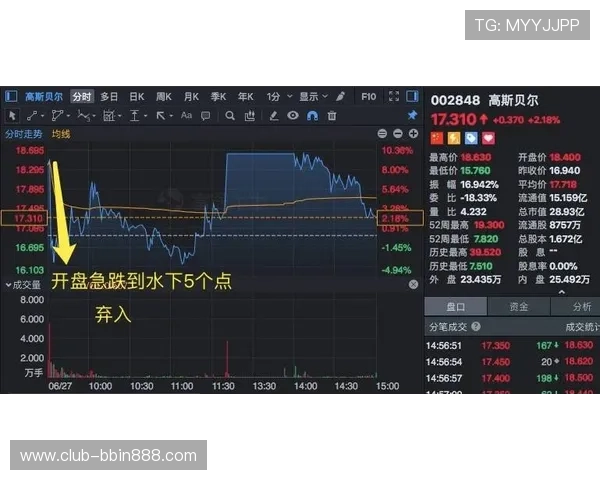This screenshot has height=480, width=600.
Task: Select the wave pattern drawing tool
Action: click(x=83, y=115)
